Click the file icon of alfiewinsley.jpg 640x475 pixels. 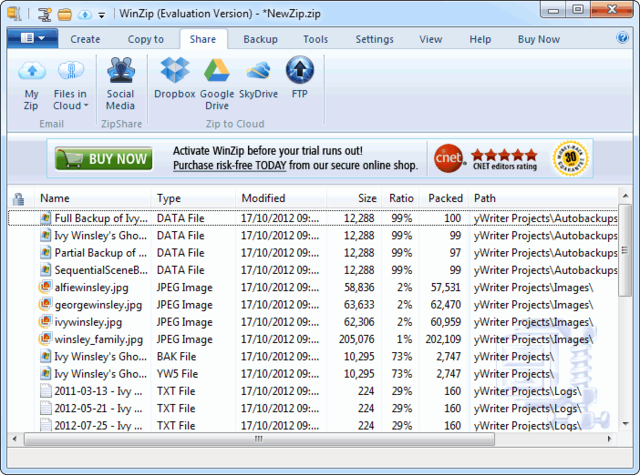click(45, 287)
